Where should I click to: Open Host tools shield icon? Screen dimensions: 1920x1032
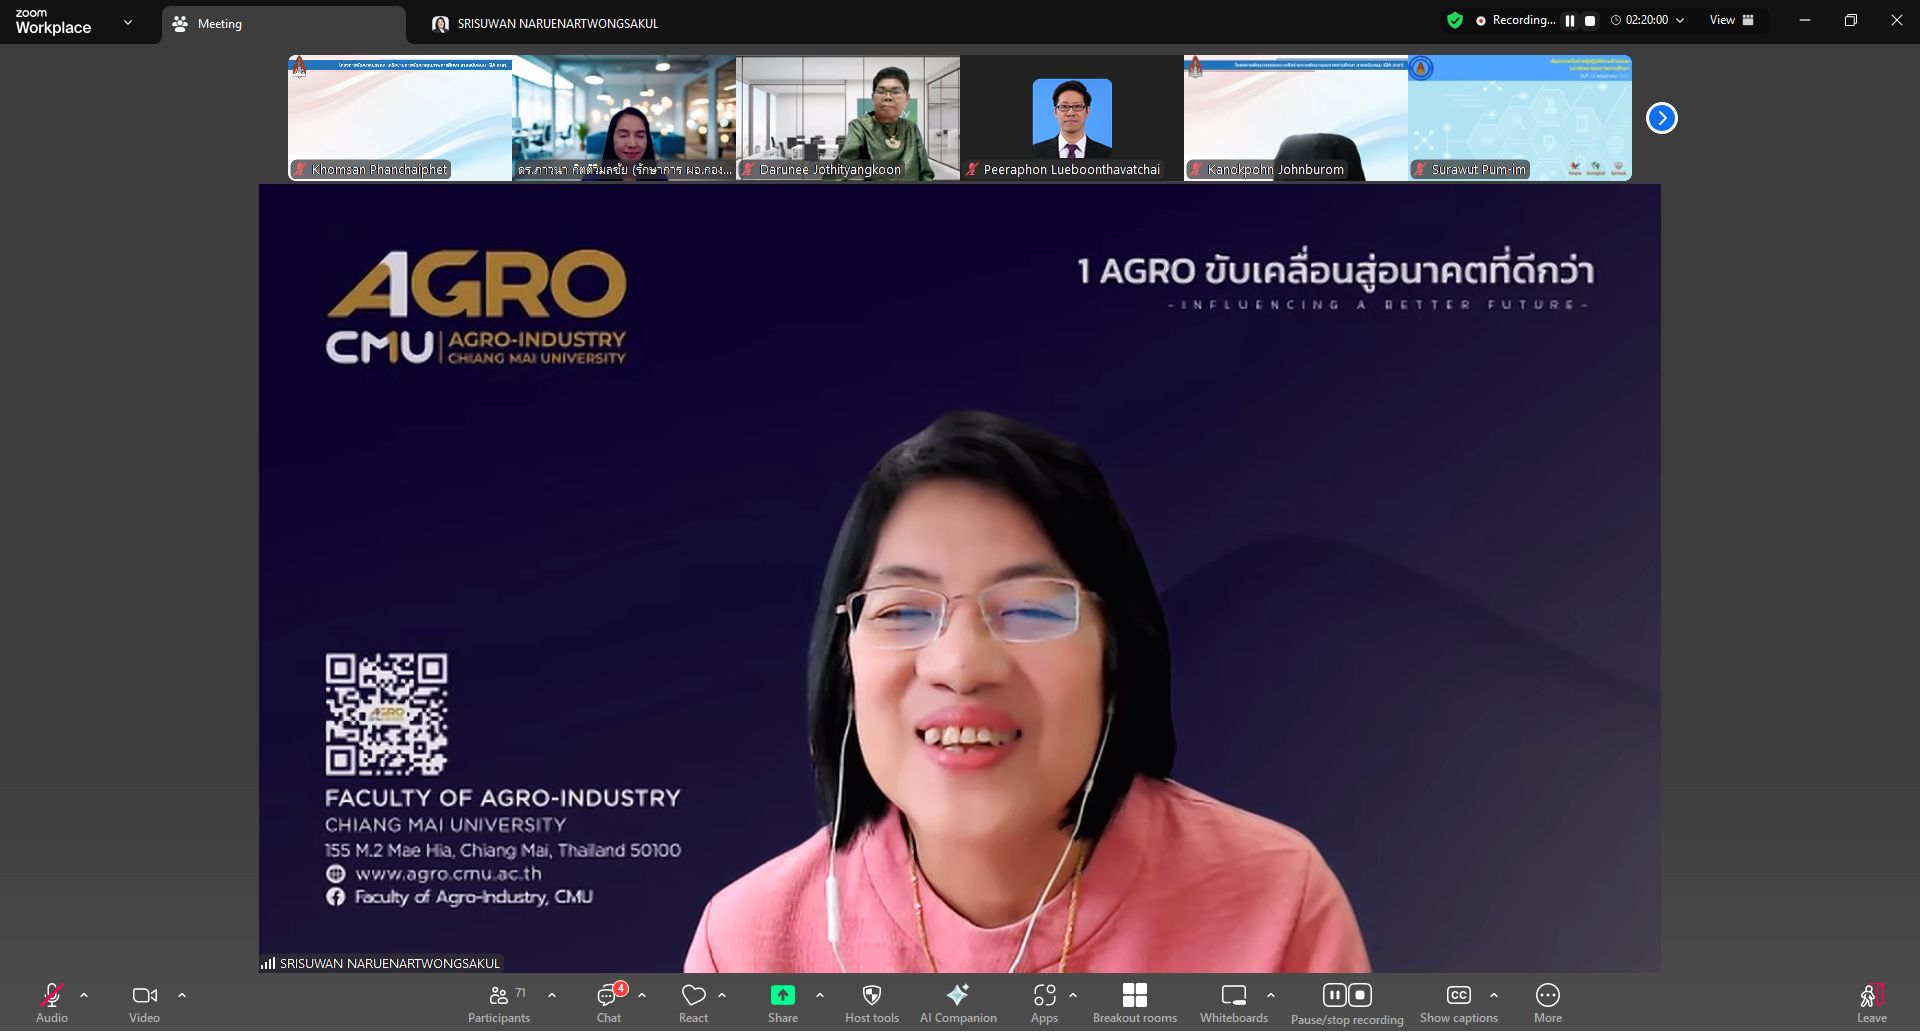tap(871, 1003)
